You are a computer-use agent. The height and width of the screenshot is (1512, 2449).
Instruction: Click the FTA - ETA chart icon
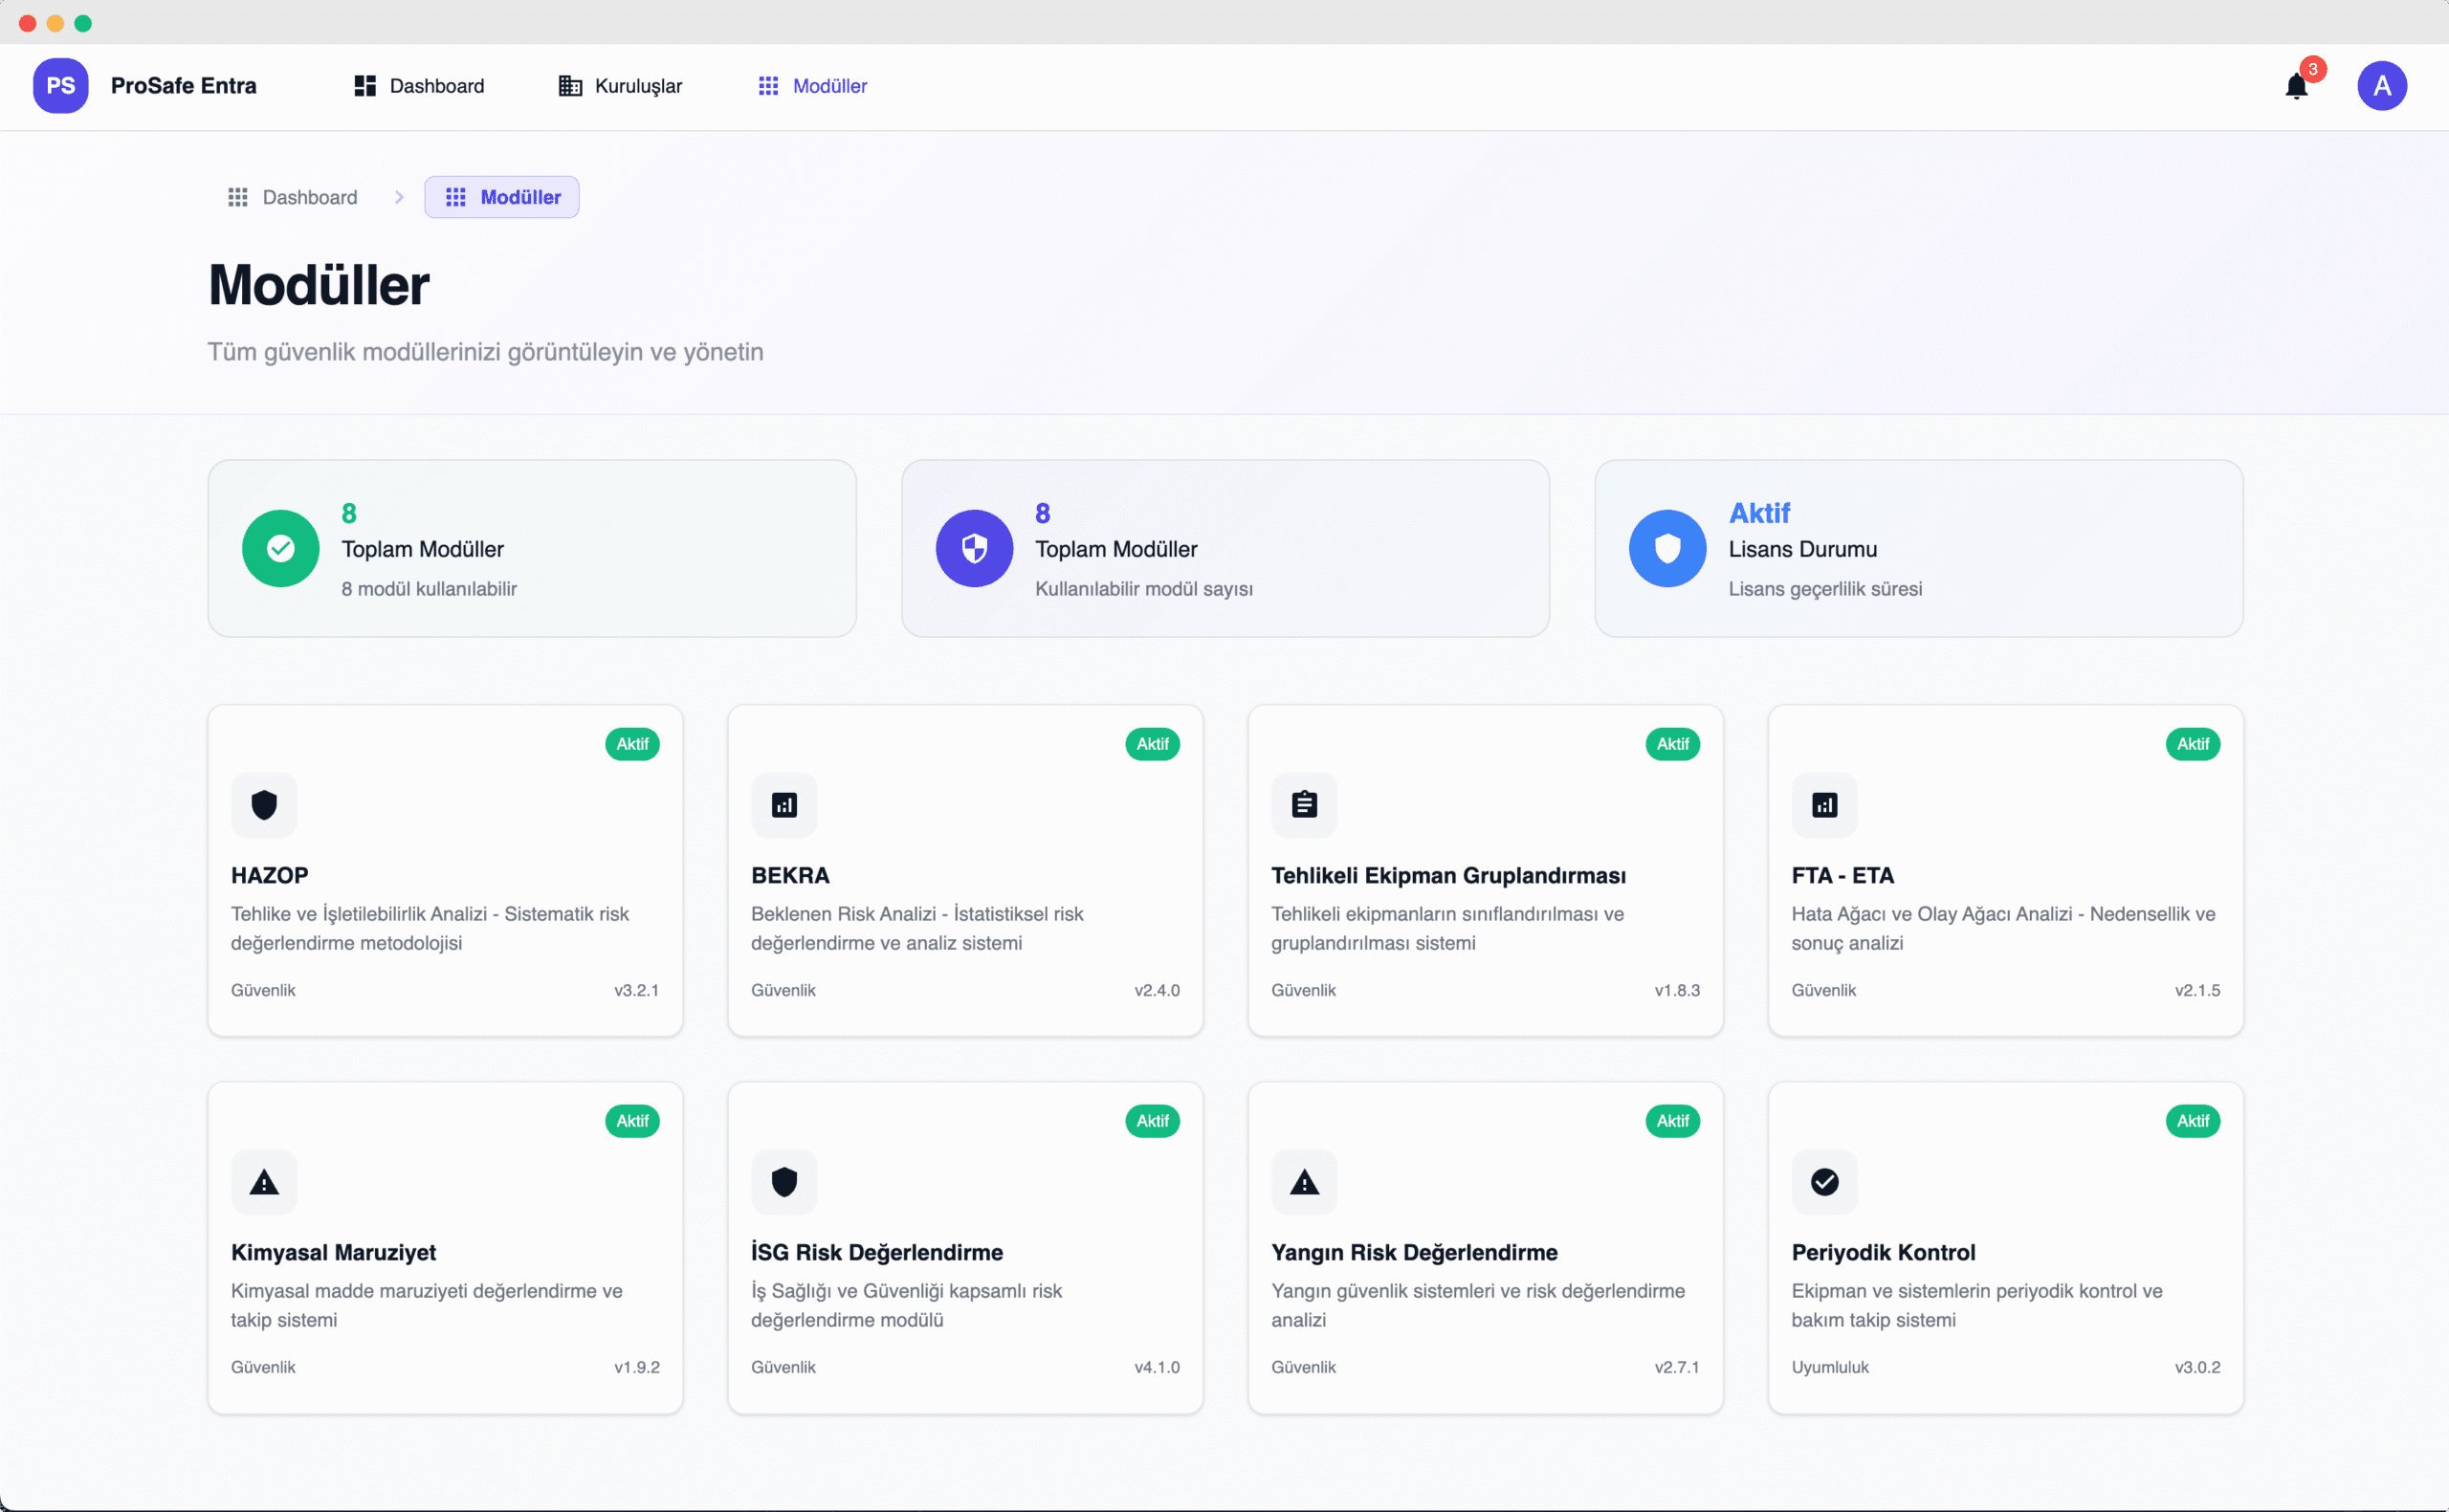[1824, 805]
